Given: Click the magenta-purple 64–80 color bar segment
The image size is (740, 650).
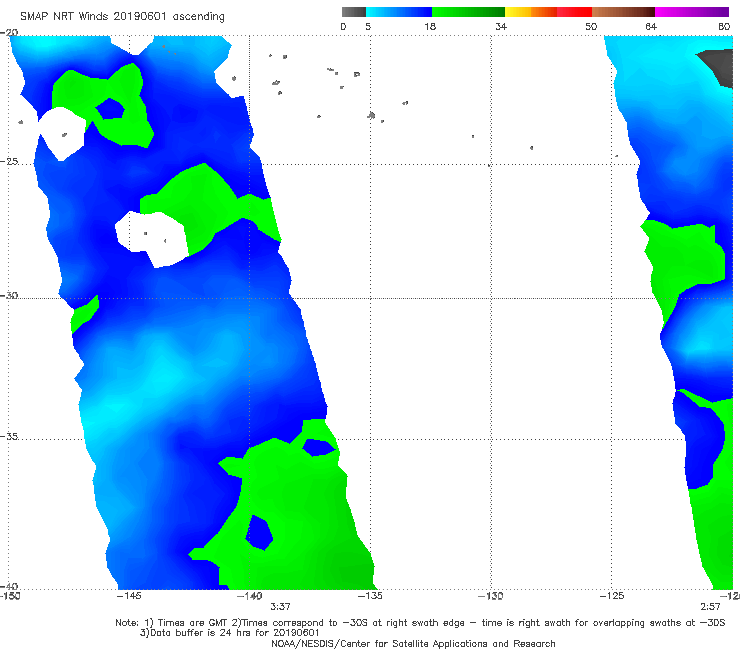Looking at the screenshot, I should coord(692,12).
